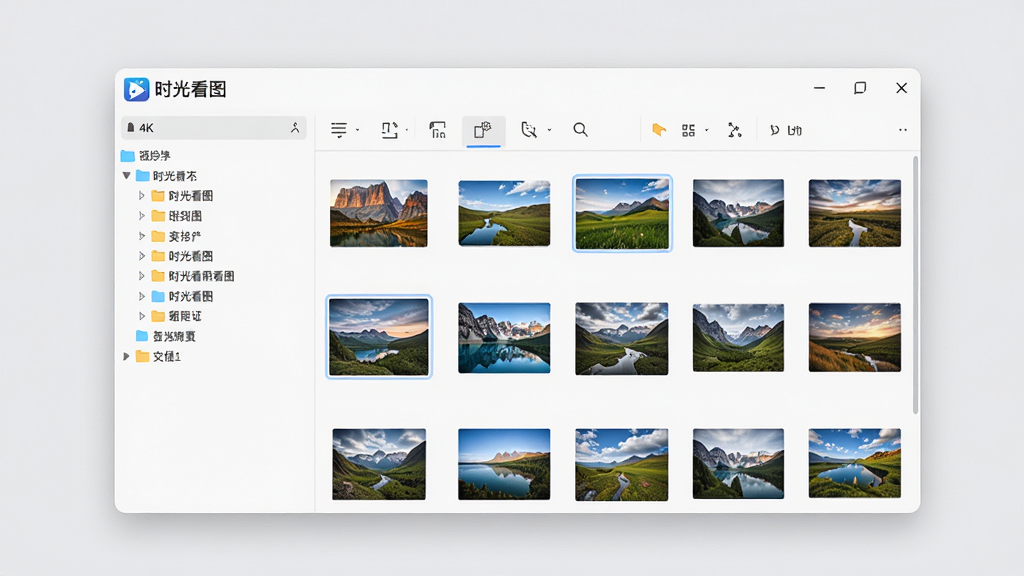Click the highlighted copy-with-gear toolbar icon
The height and width of the screenshot is (576, 1024).
pos(483,130)
